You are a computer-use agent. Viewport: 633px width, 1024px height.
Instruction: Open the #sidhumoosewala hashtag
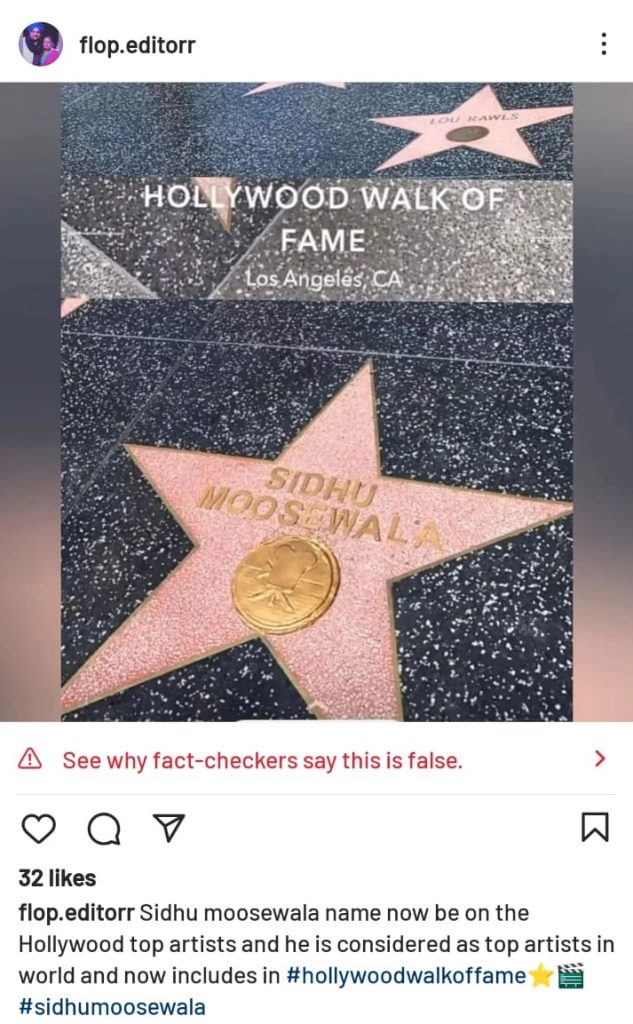[112, 1007]
